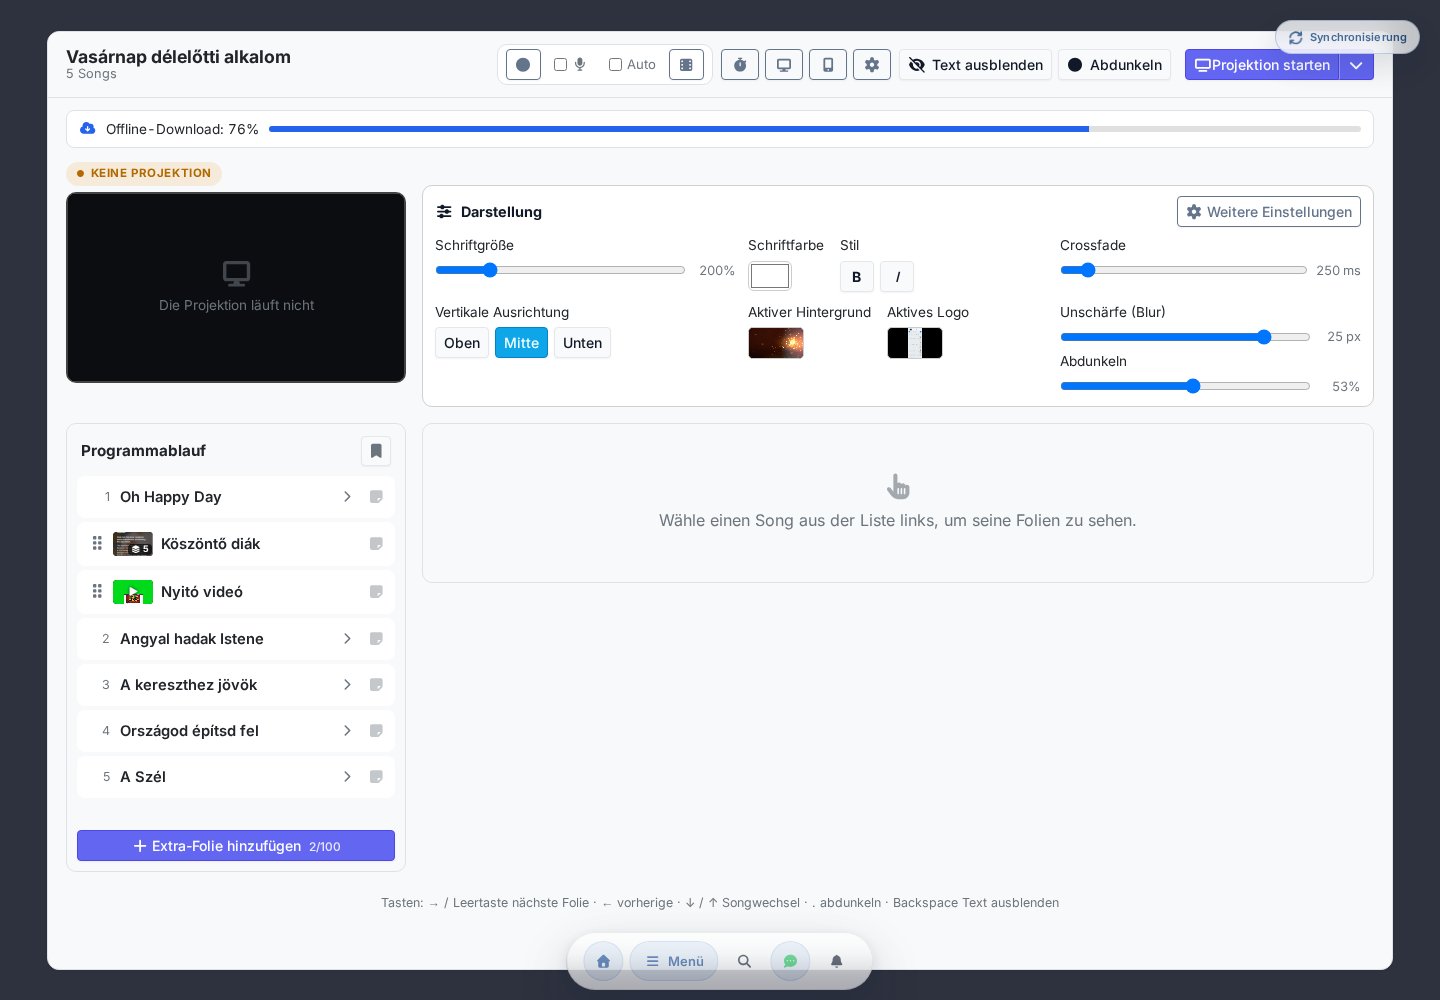Toggle italic style I button
The image size is (1440, 1000).
897,277
